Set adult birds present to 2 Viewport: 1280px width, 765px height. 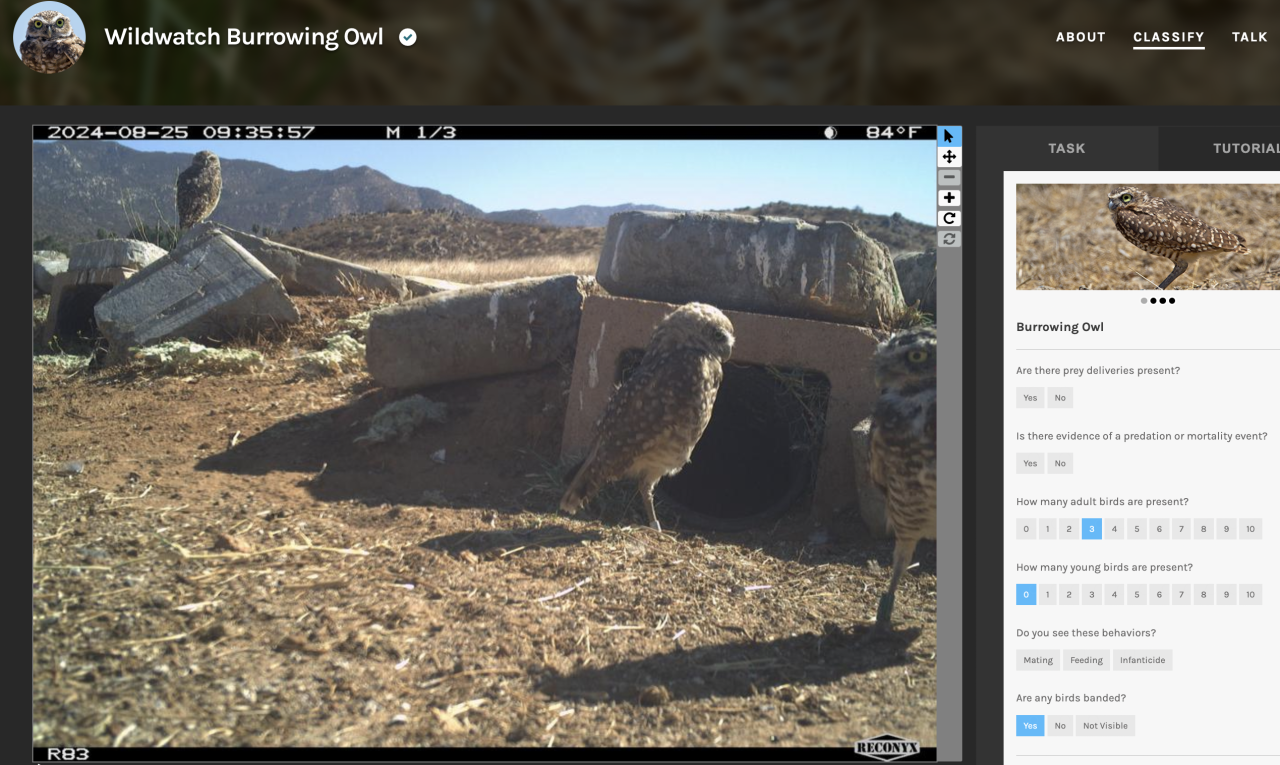[x=1070, y=529]
